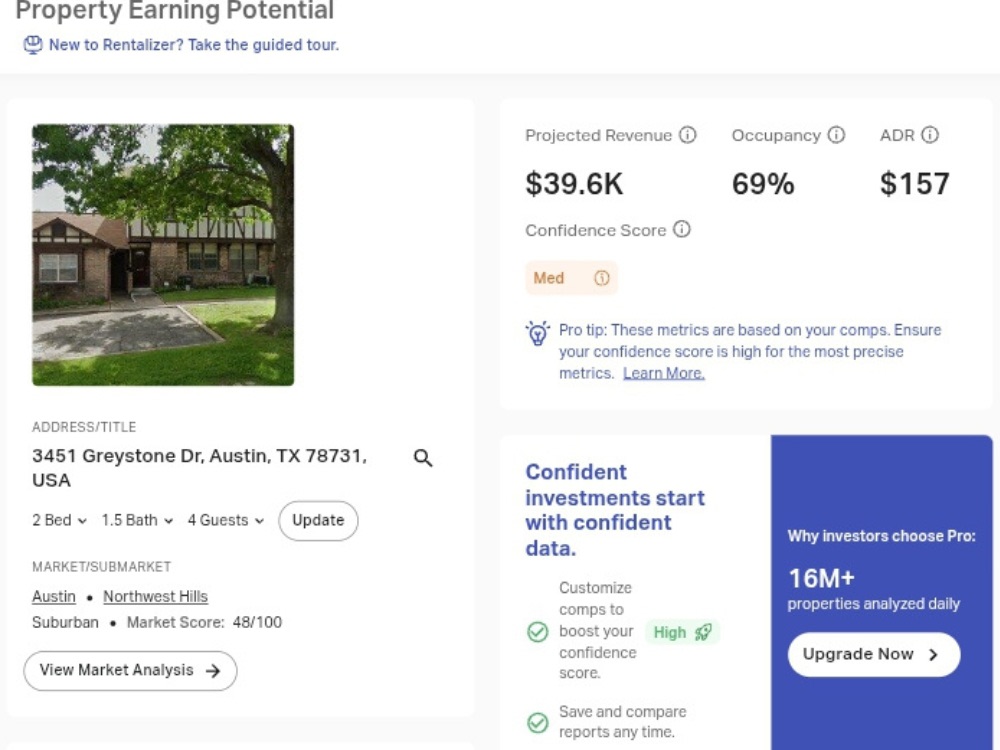Click the Update button
Viewport: 1000px width, 750px height.
(x=318, y=520)
